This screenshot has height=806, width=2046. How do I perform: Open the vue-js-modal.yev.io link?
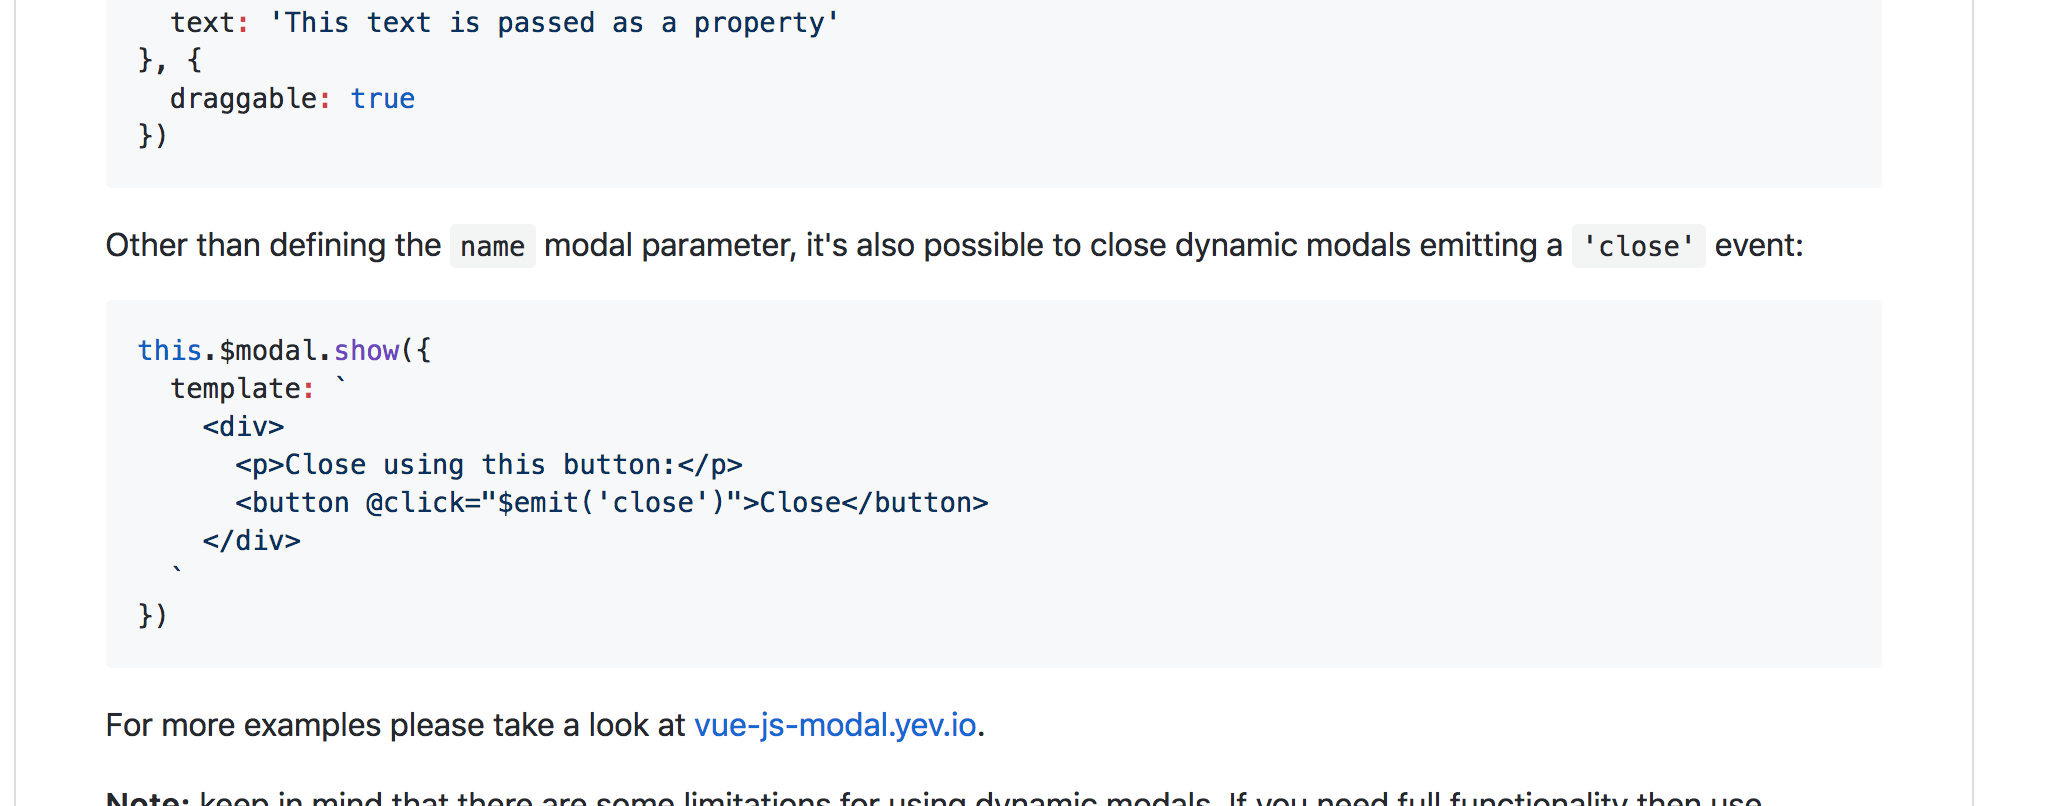point(835,725)
